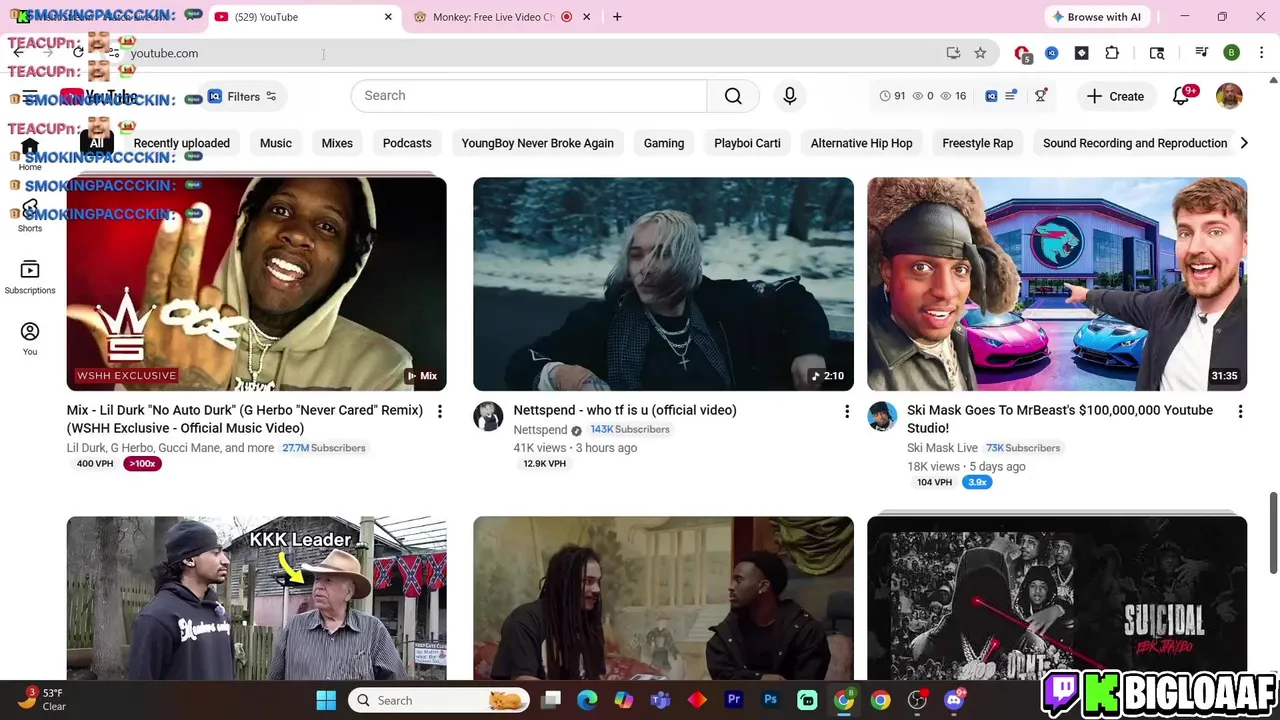Open the Create menu button
Image resolution: width=1280 pixels, height=720 pixels.
point(1115,96)
